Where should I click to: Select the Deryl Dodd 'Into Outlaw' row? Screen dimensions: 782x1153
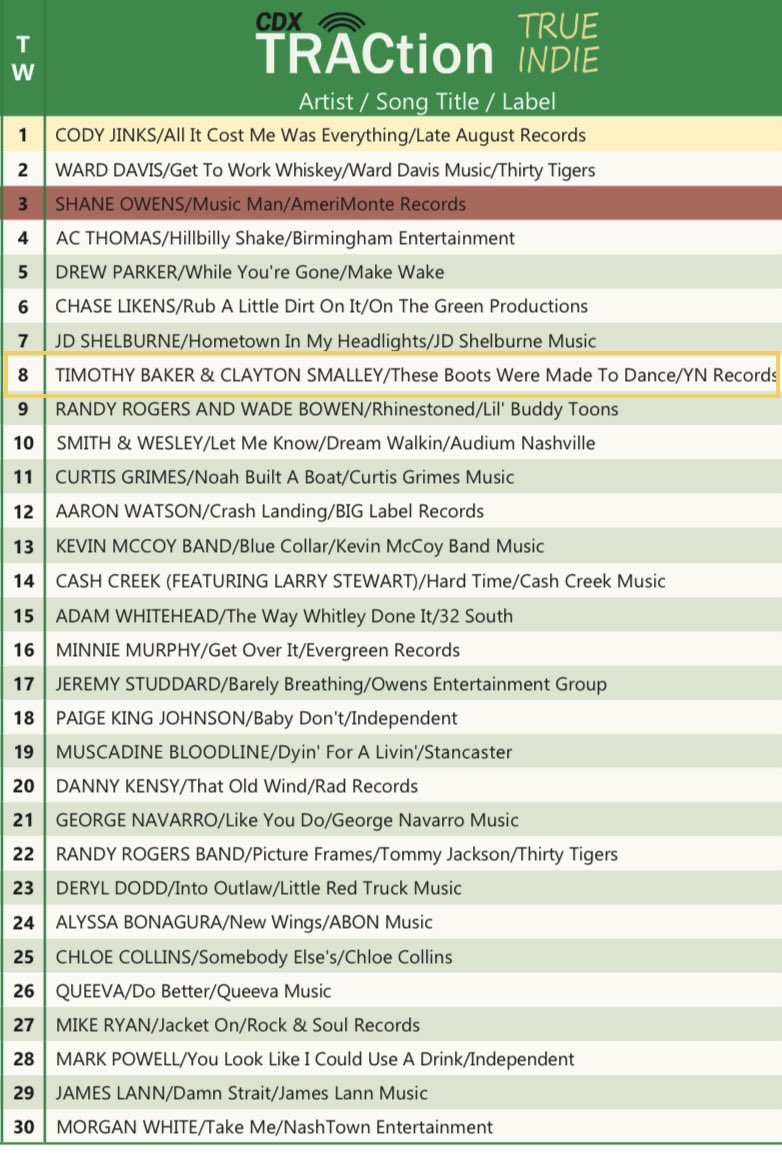[x=391, y=888]
